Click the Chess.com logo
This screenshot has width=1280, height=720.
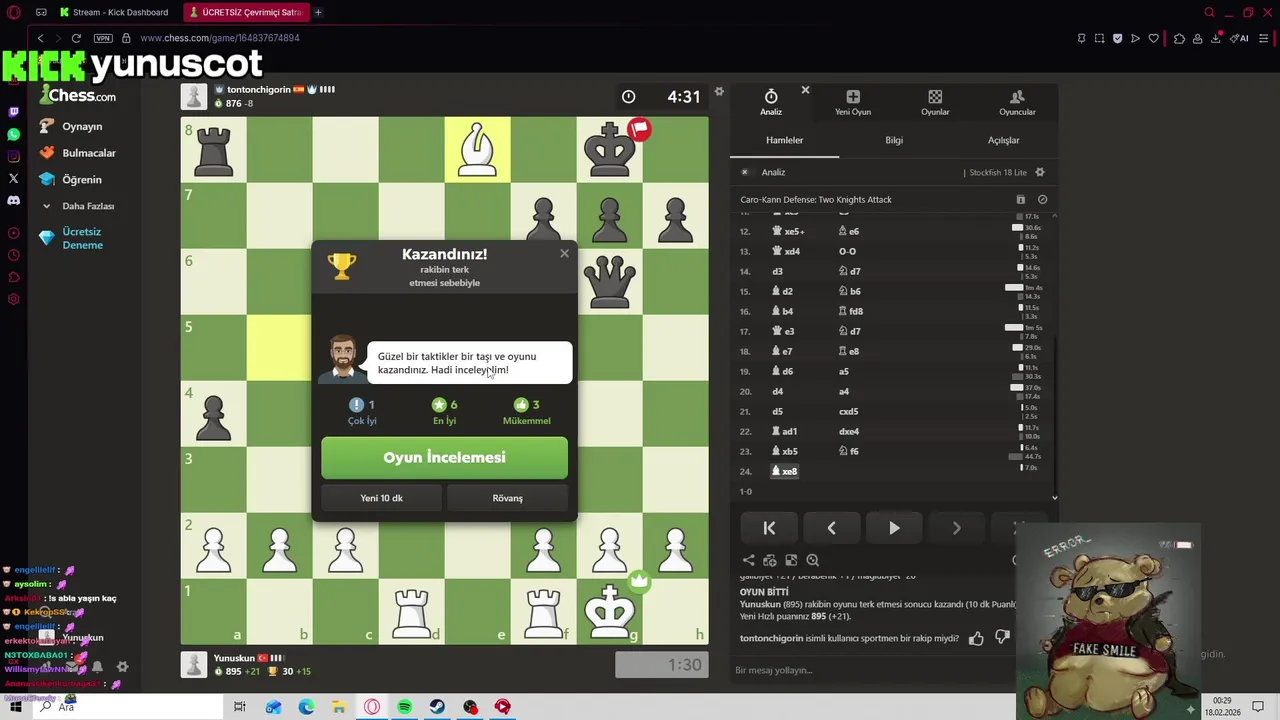point(77,96)
